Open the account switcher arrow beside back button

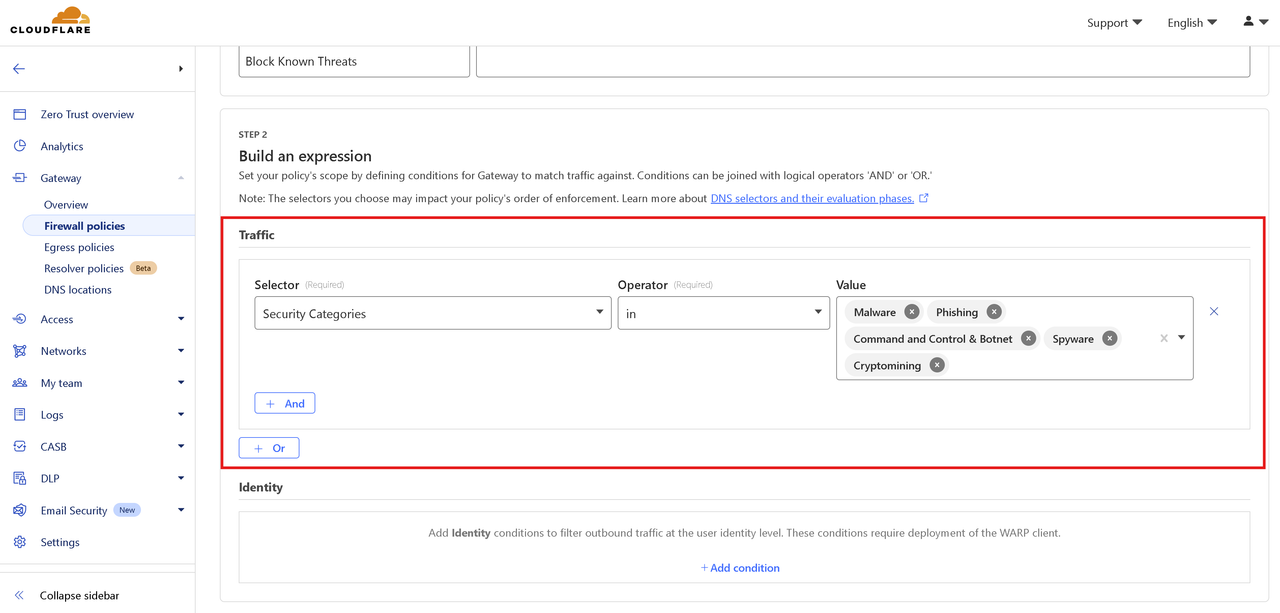click(181, 69)
